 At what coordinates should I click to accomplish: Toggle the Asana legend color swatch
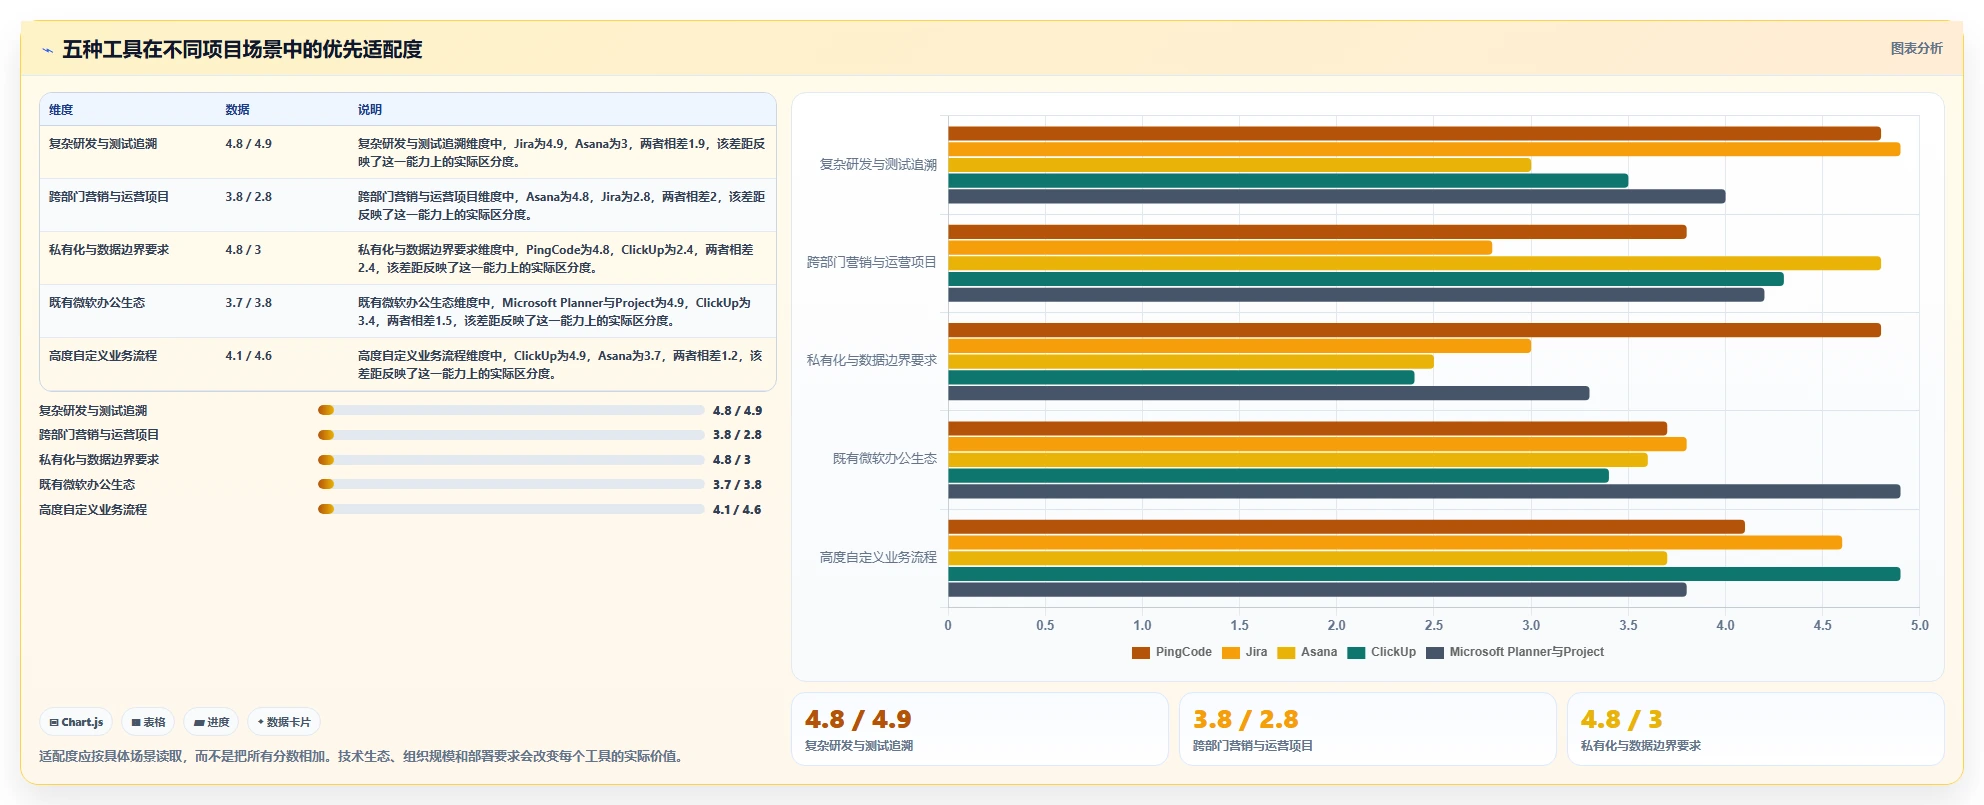pyautogui.click(x=1286, y=653)
